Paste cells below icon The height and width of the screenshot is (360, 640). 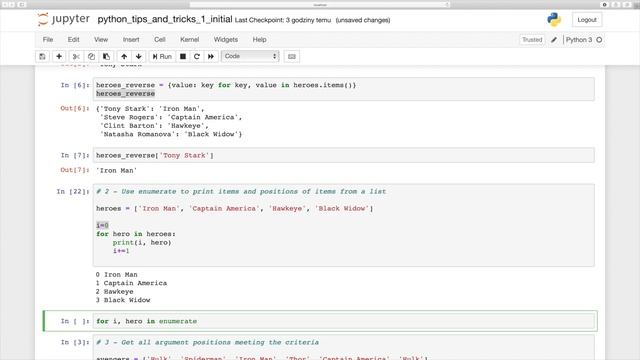tap(106, 56)
